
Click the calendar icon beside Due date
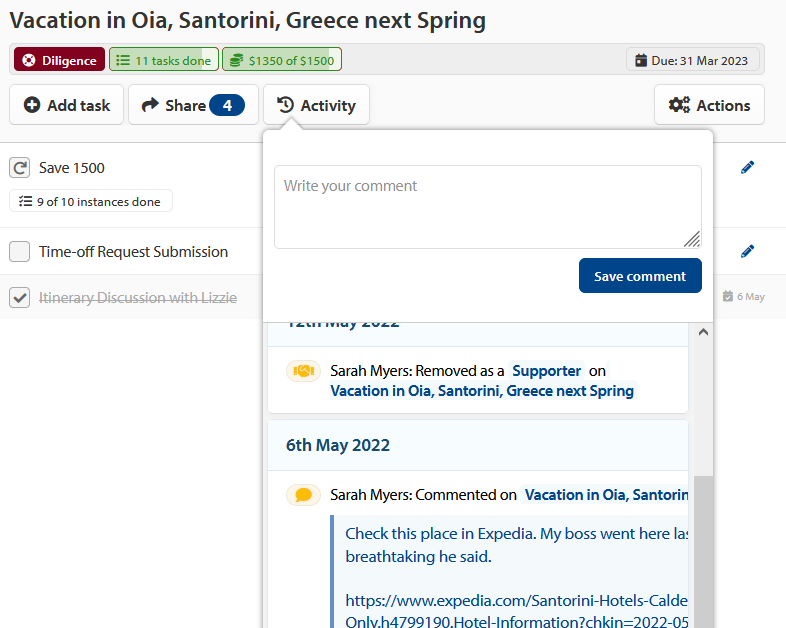click(641, 61)
